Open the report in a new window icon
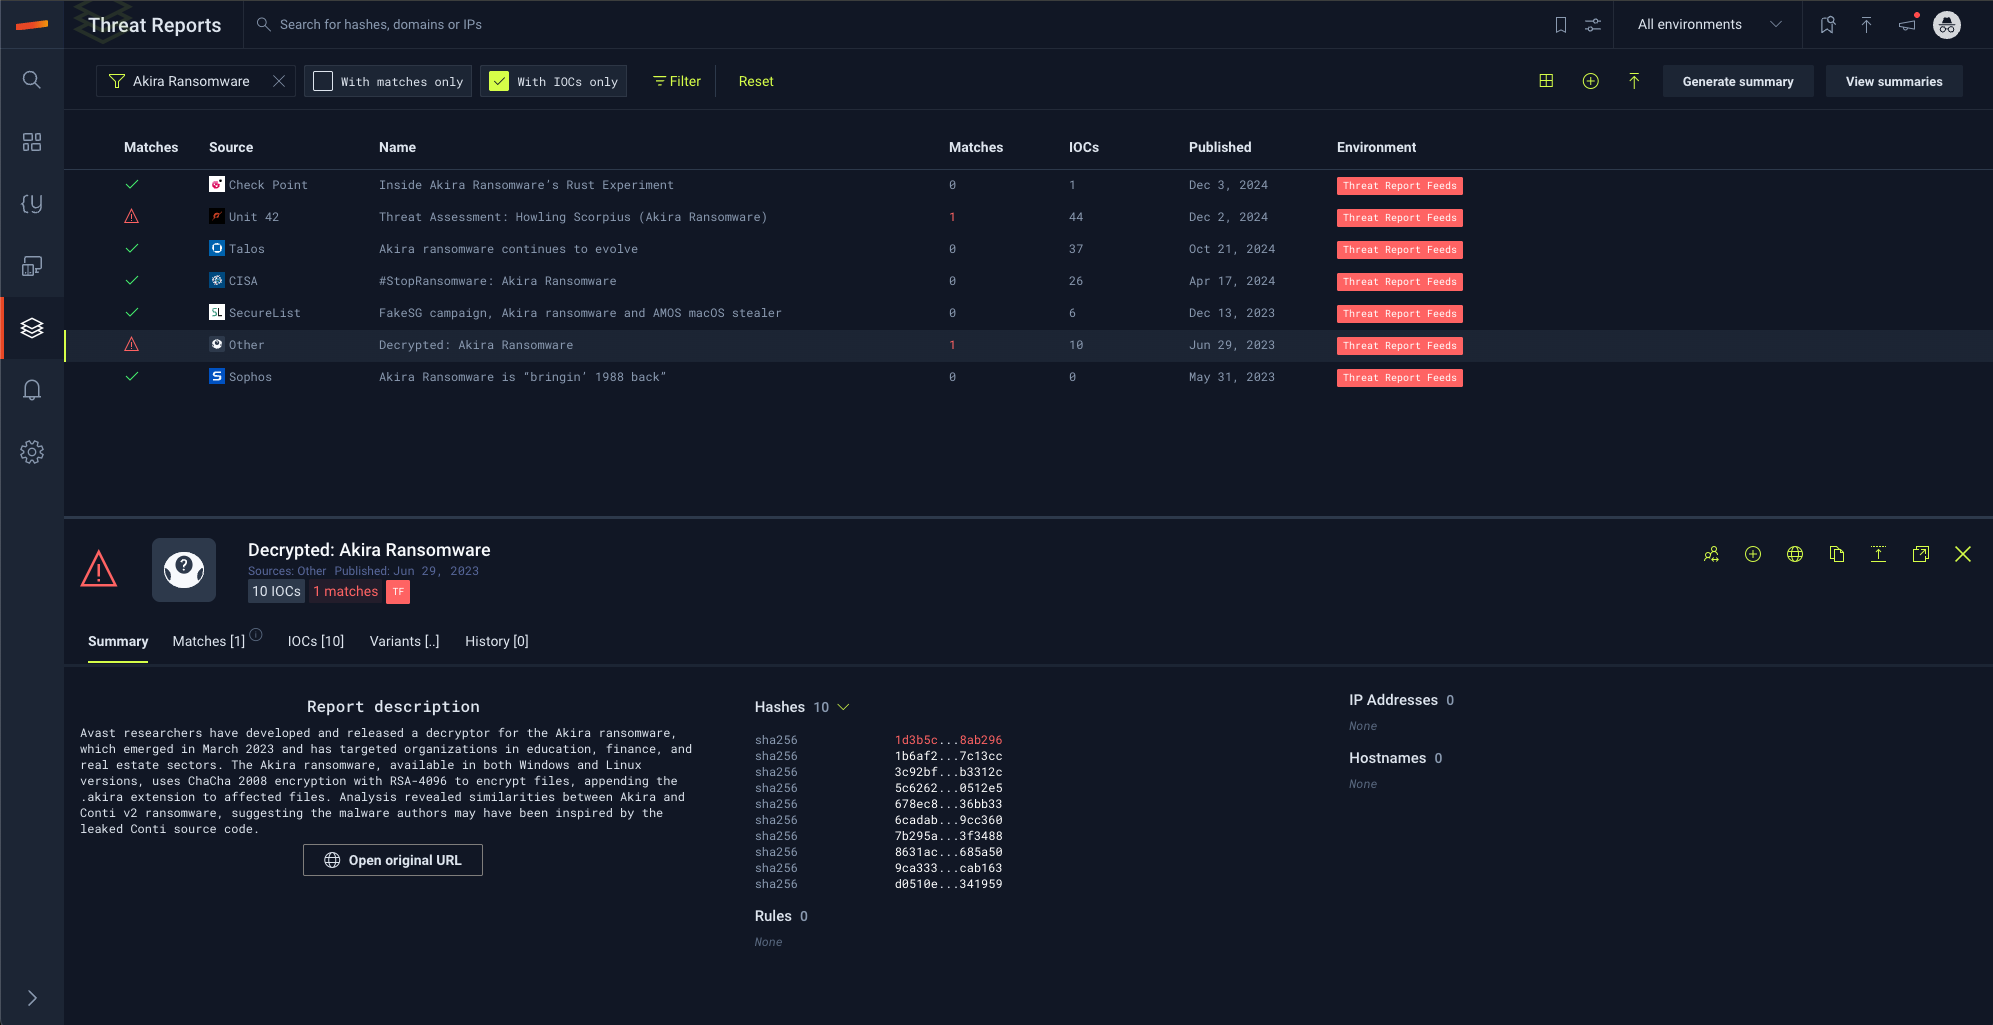 pyautogui.click(x=1921, y=554)
